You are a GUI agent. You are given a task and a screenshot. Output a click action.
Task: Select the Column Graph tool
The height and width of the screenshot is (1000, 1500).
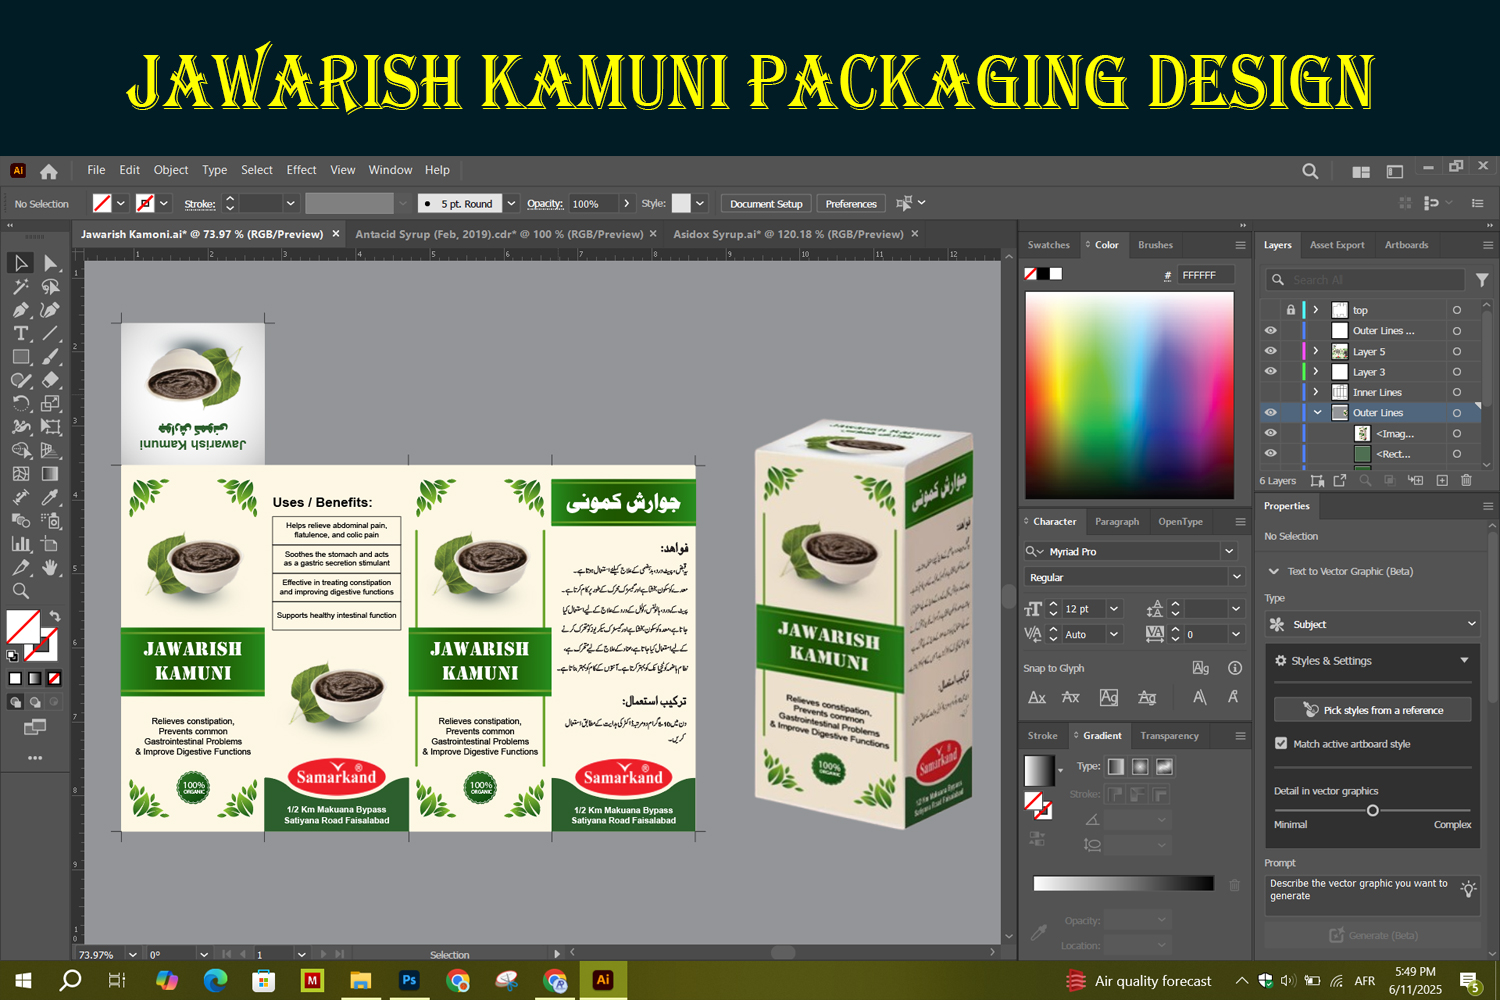[20, 544]
